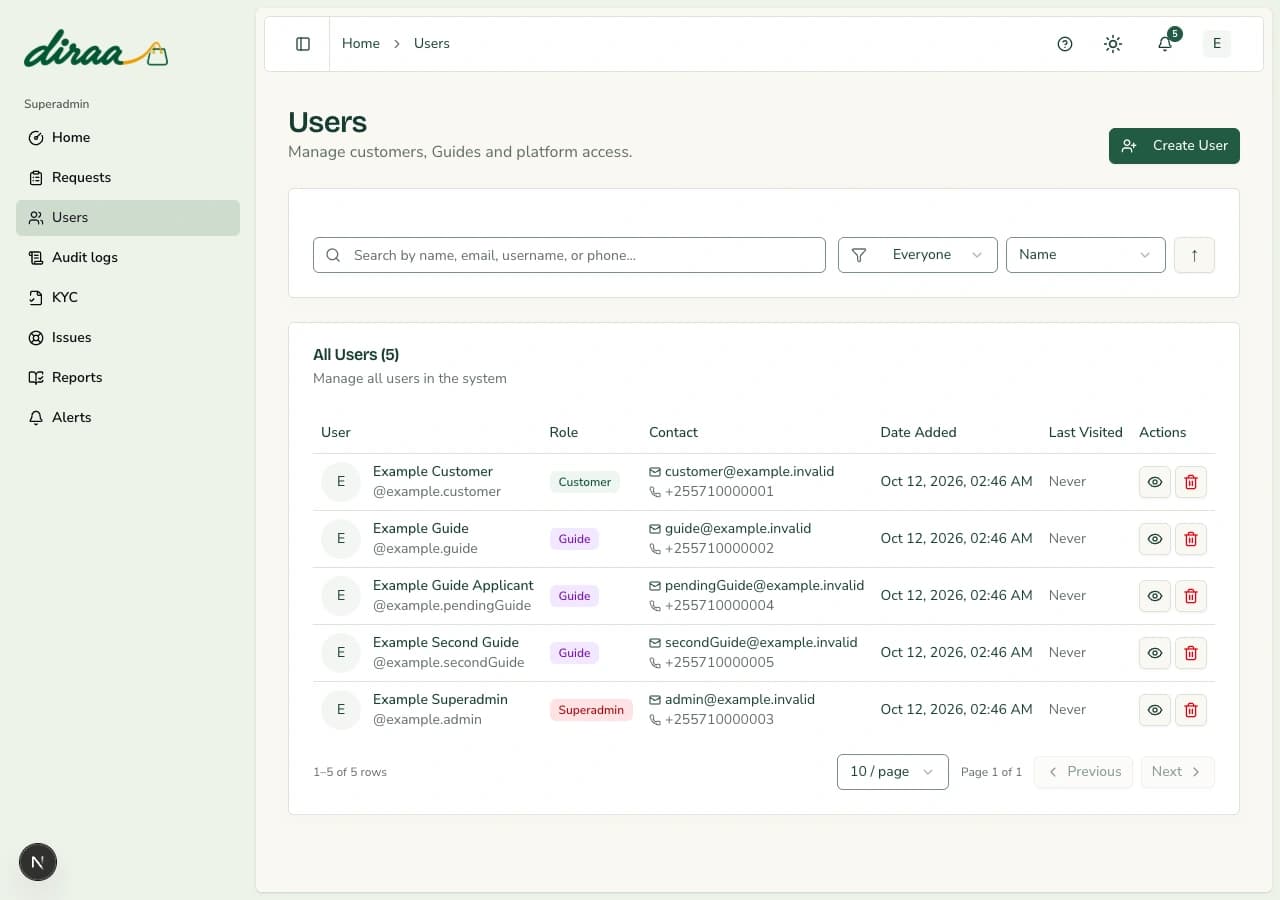Focus the search by name field
This screenshot has width=1280, height=900.
coord(569,255)
